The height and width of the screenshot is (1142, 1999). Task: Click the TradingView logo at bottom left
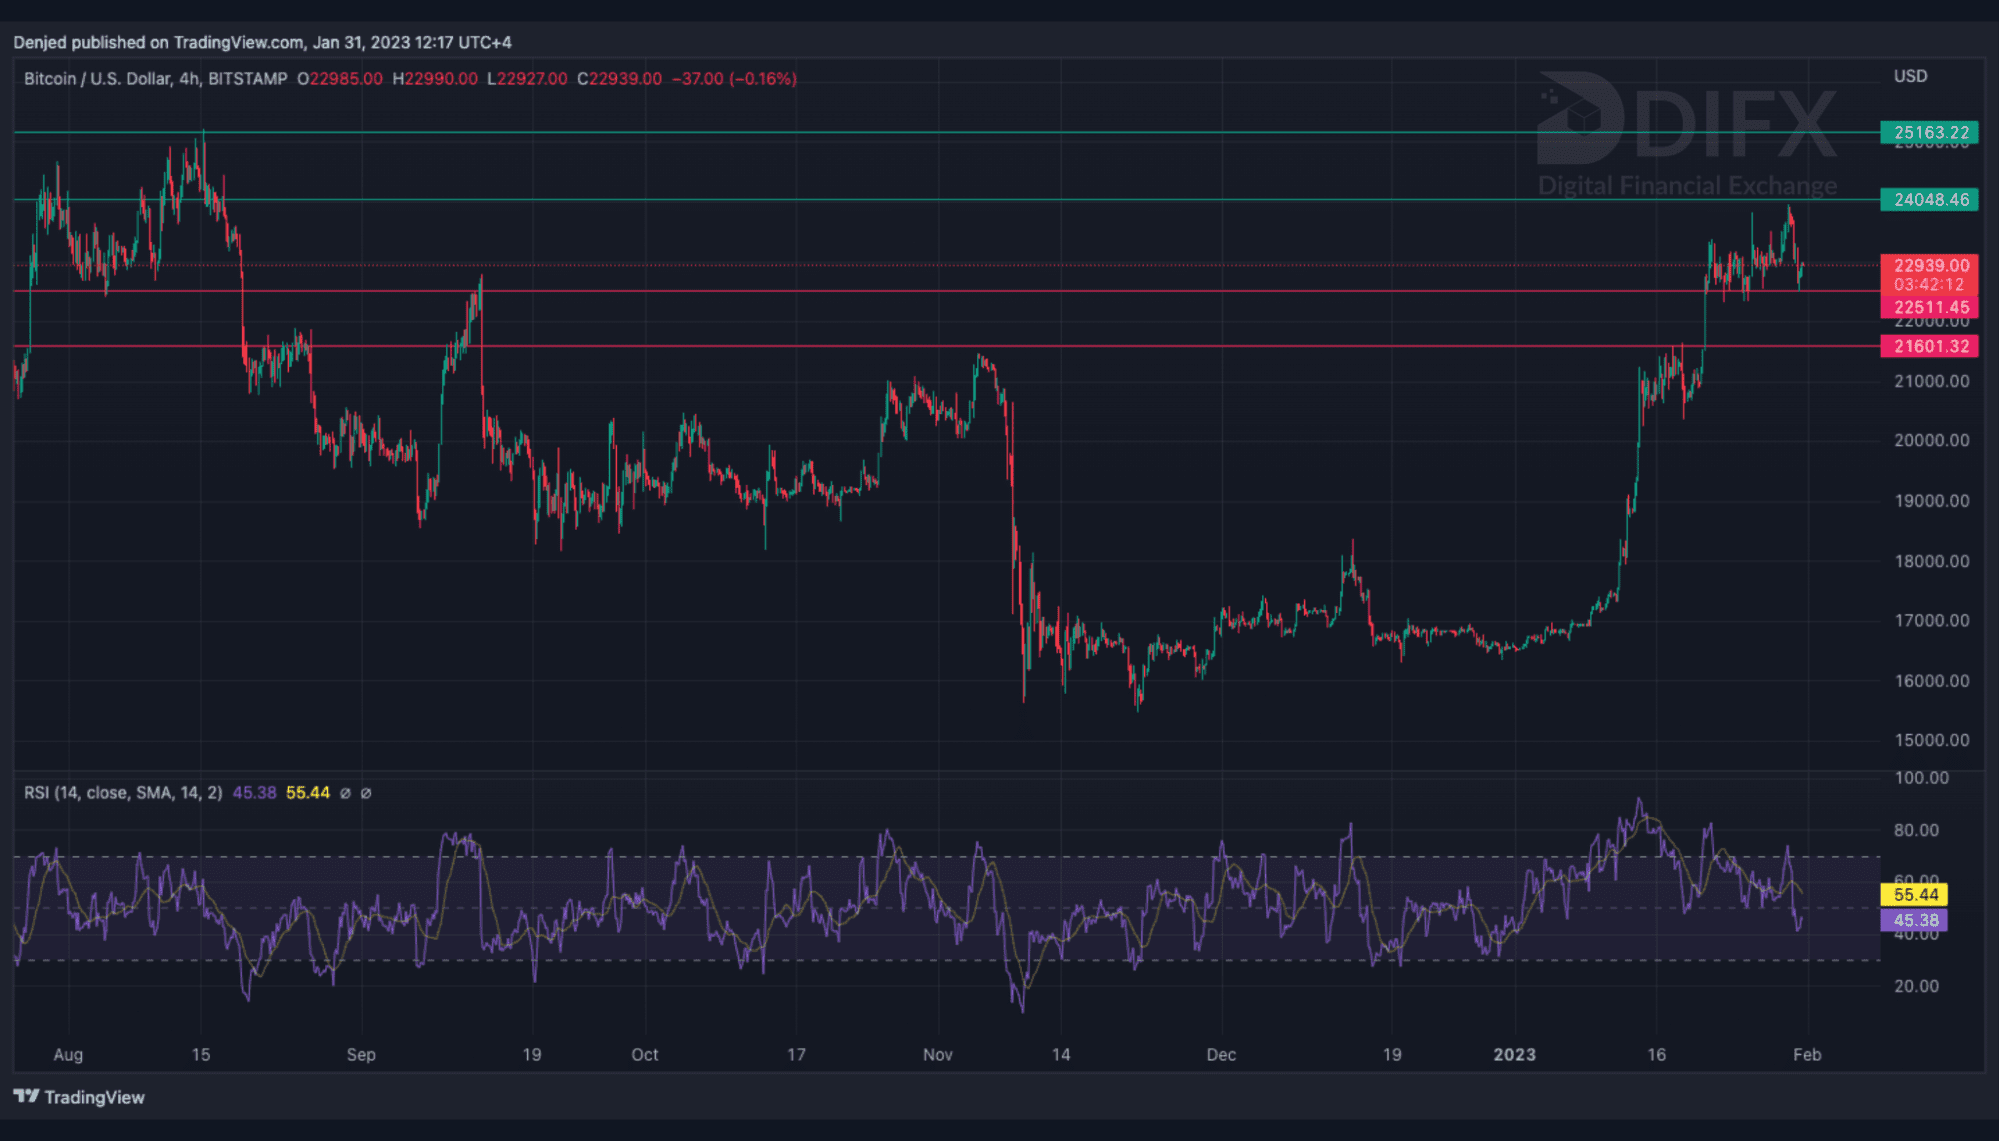(80, 1097)
